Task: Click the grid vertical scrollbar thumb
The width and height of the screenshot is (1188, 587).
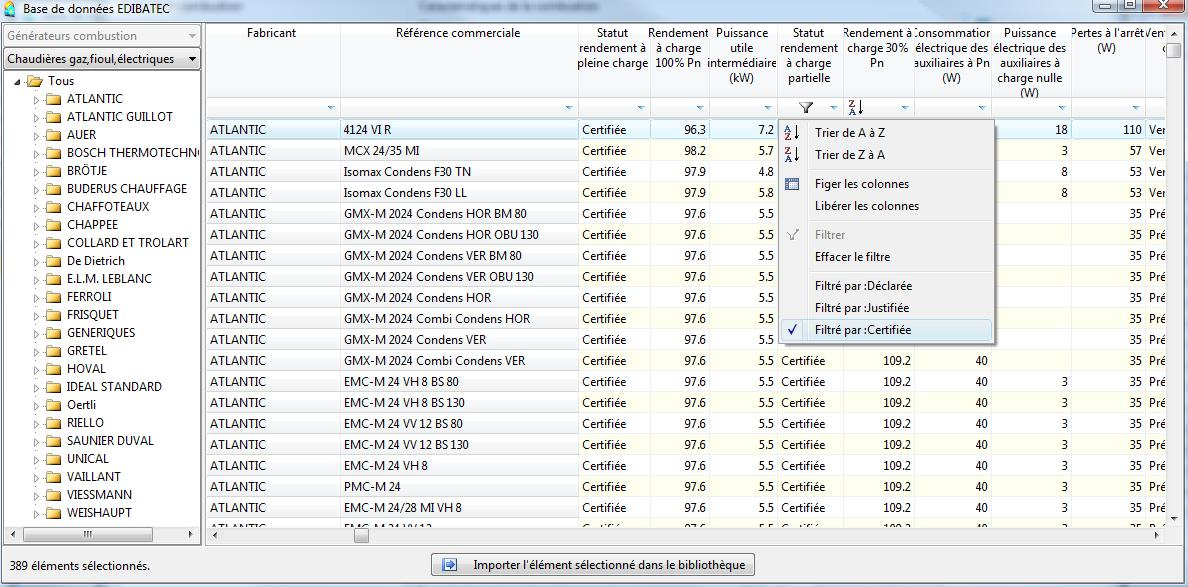Action: [x=1173, y=50]
